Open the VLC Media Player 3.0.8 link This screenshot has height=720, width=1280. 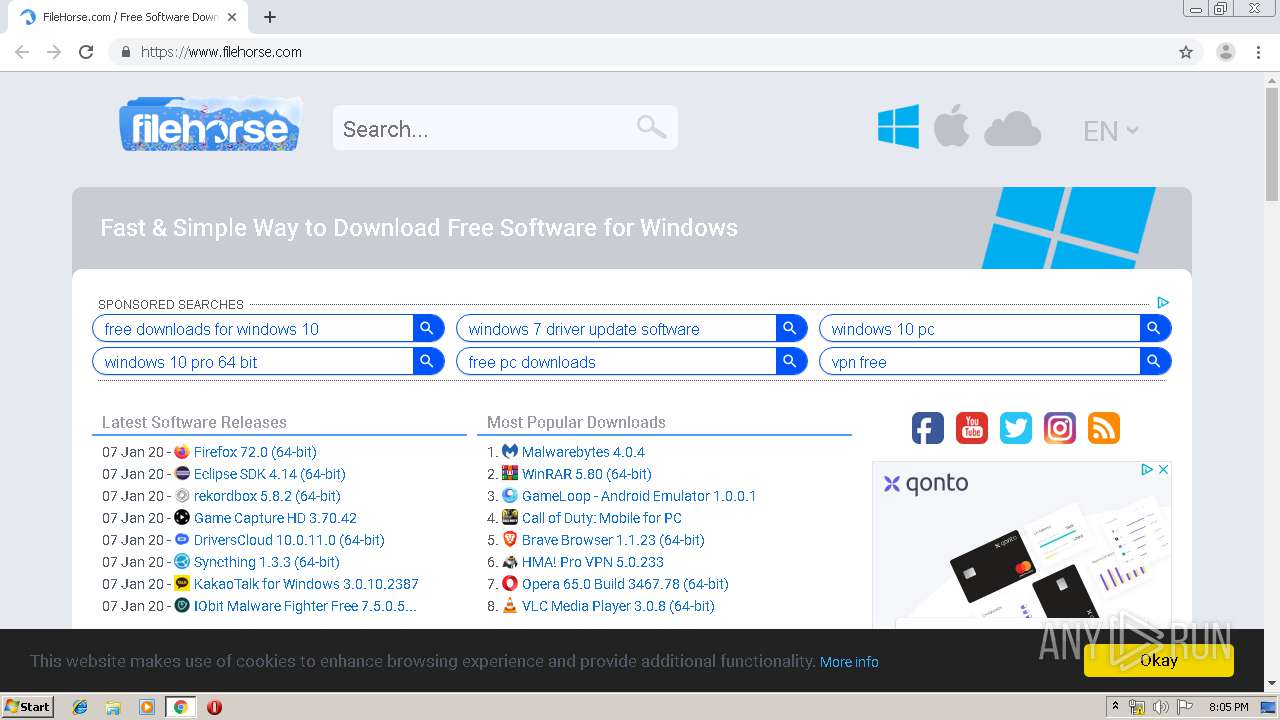click(x=618, y=606)
